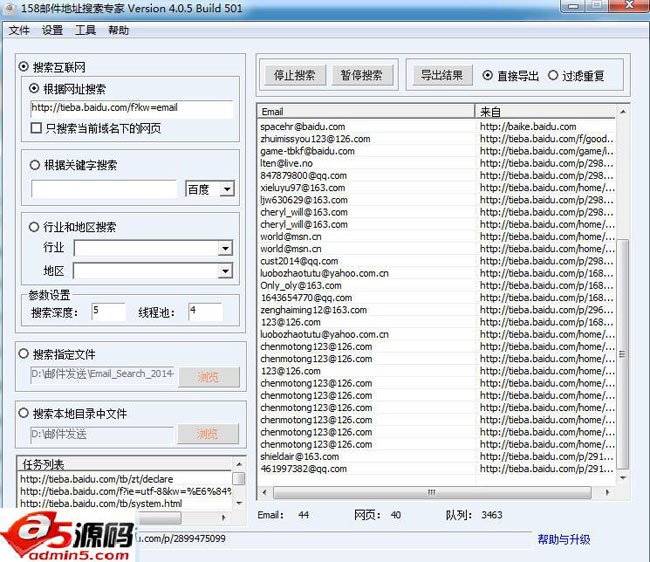The height and width of the screenshot is (562, 650).
Task: Click the 浏览 button for 搜索本地目录
Action: coord(208,434)
